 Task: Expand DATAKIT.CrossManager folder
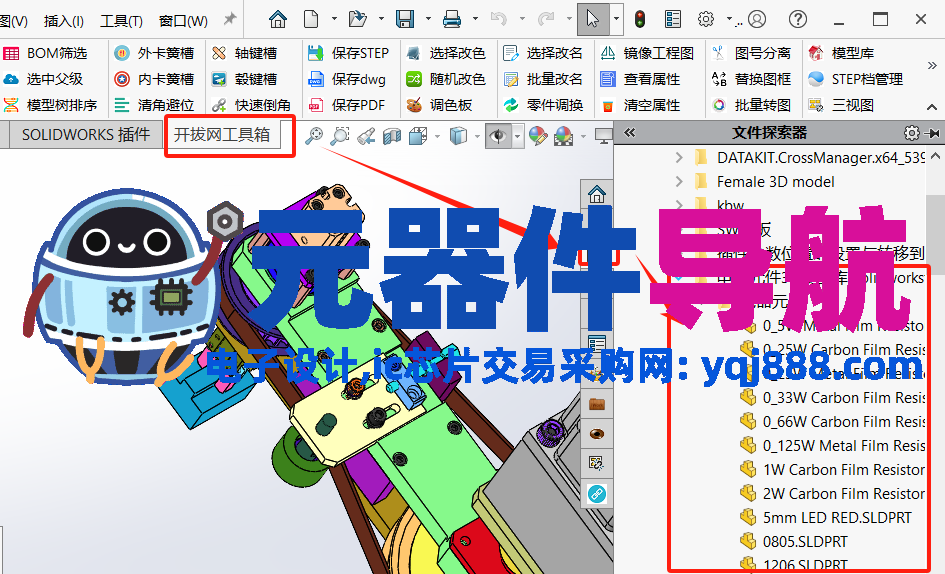(679, 158)
